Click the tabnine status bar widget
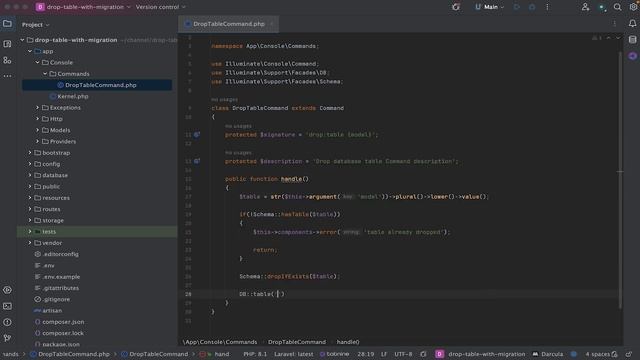Viewport: 640px width, 360px height. (x=334, y=354)
